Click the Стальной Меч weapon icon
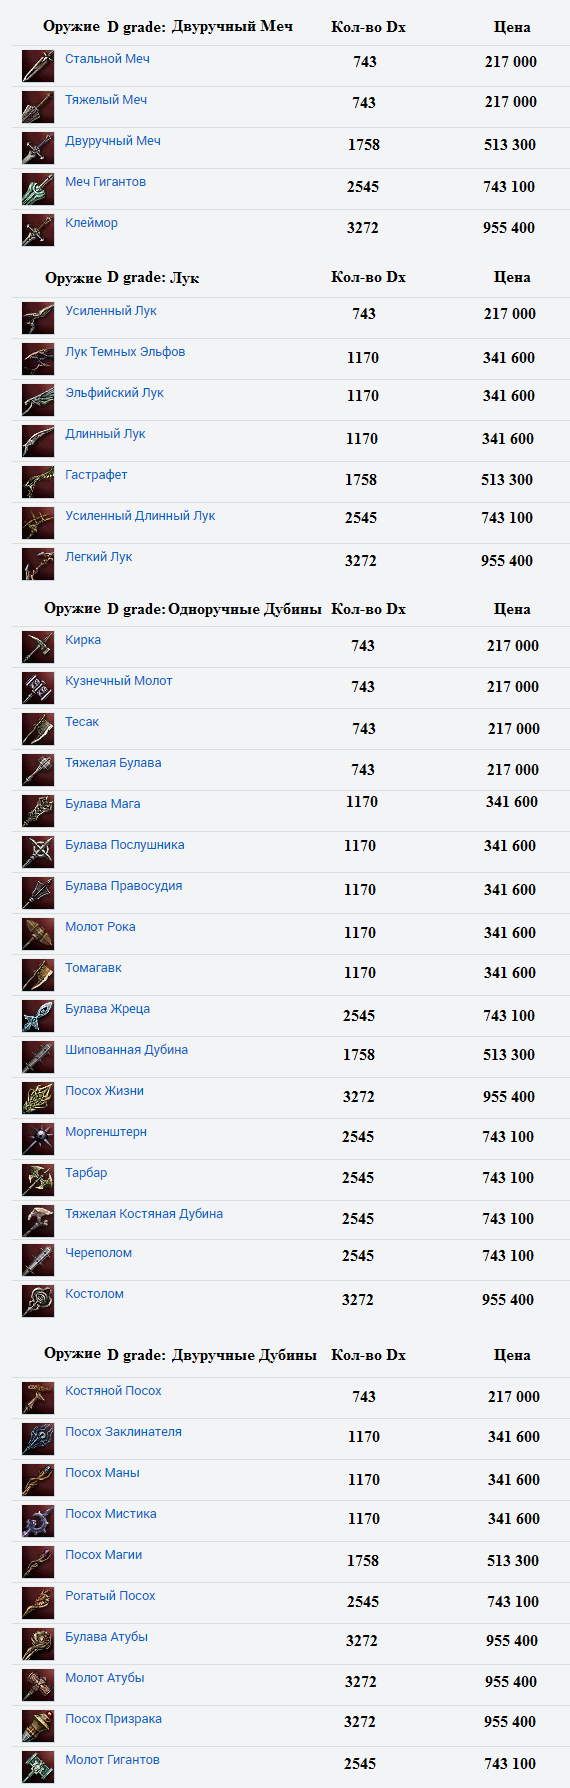This screenshot has height=1788, width=570. coord(38,66)
